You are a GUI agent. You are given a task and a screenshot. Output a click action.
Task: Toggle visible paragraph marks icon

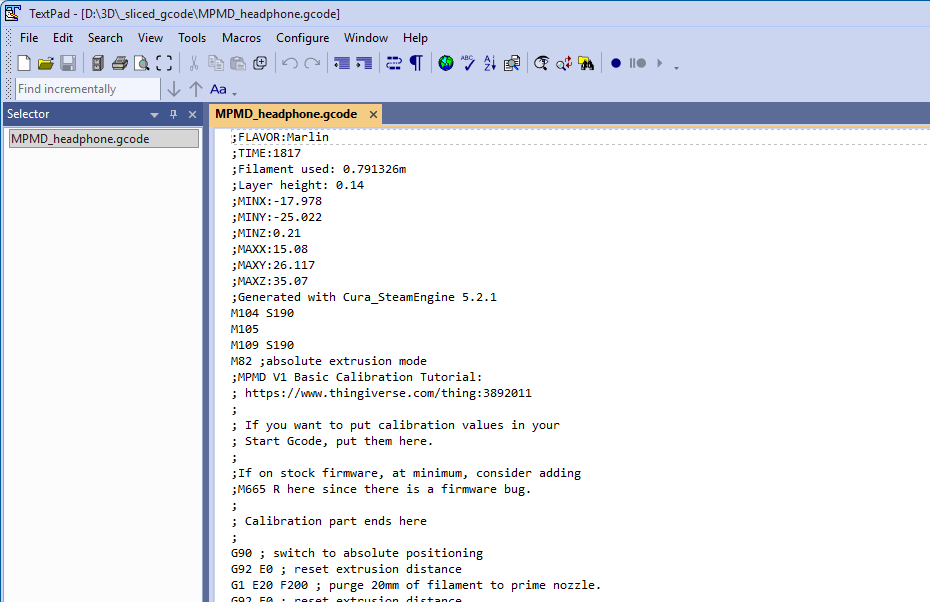point(416,63)
